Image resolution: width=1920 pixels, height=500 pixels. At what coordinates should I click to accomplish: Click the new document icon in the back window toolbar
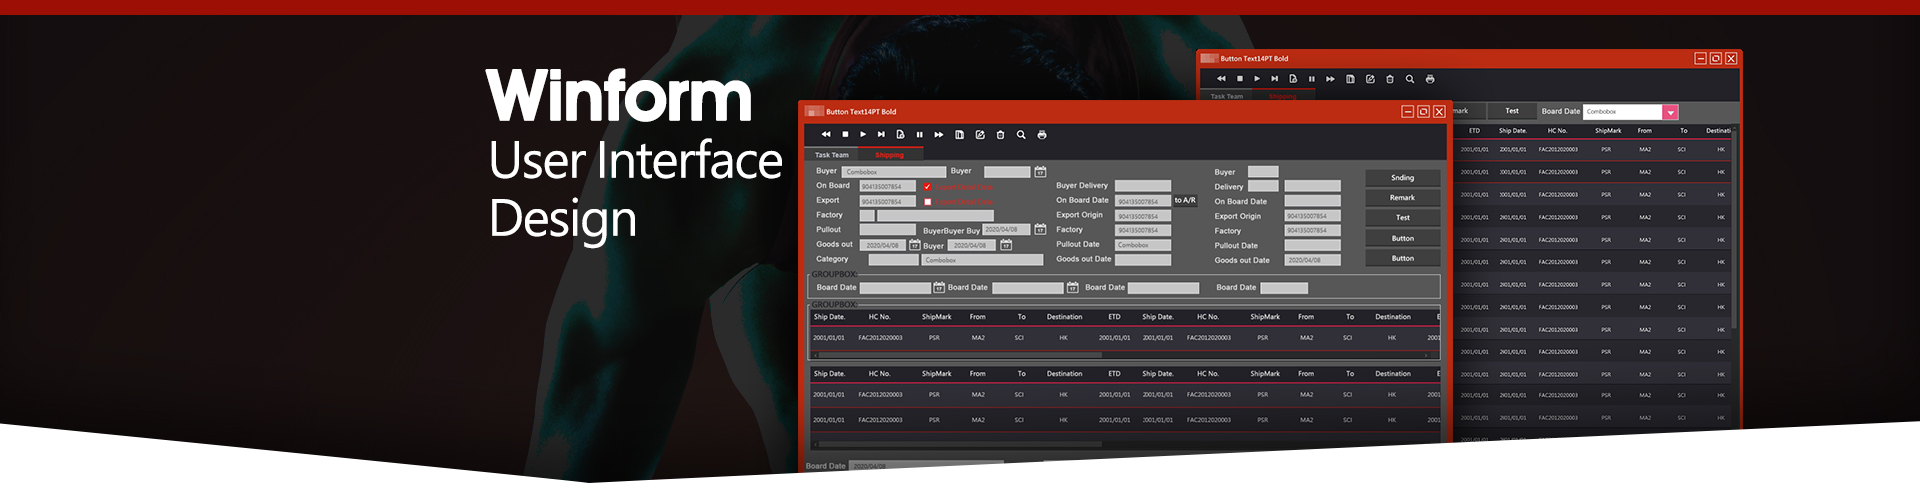(1293, 79)
